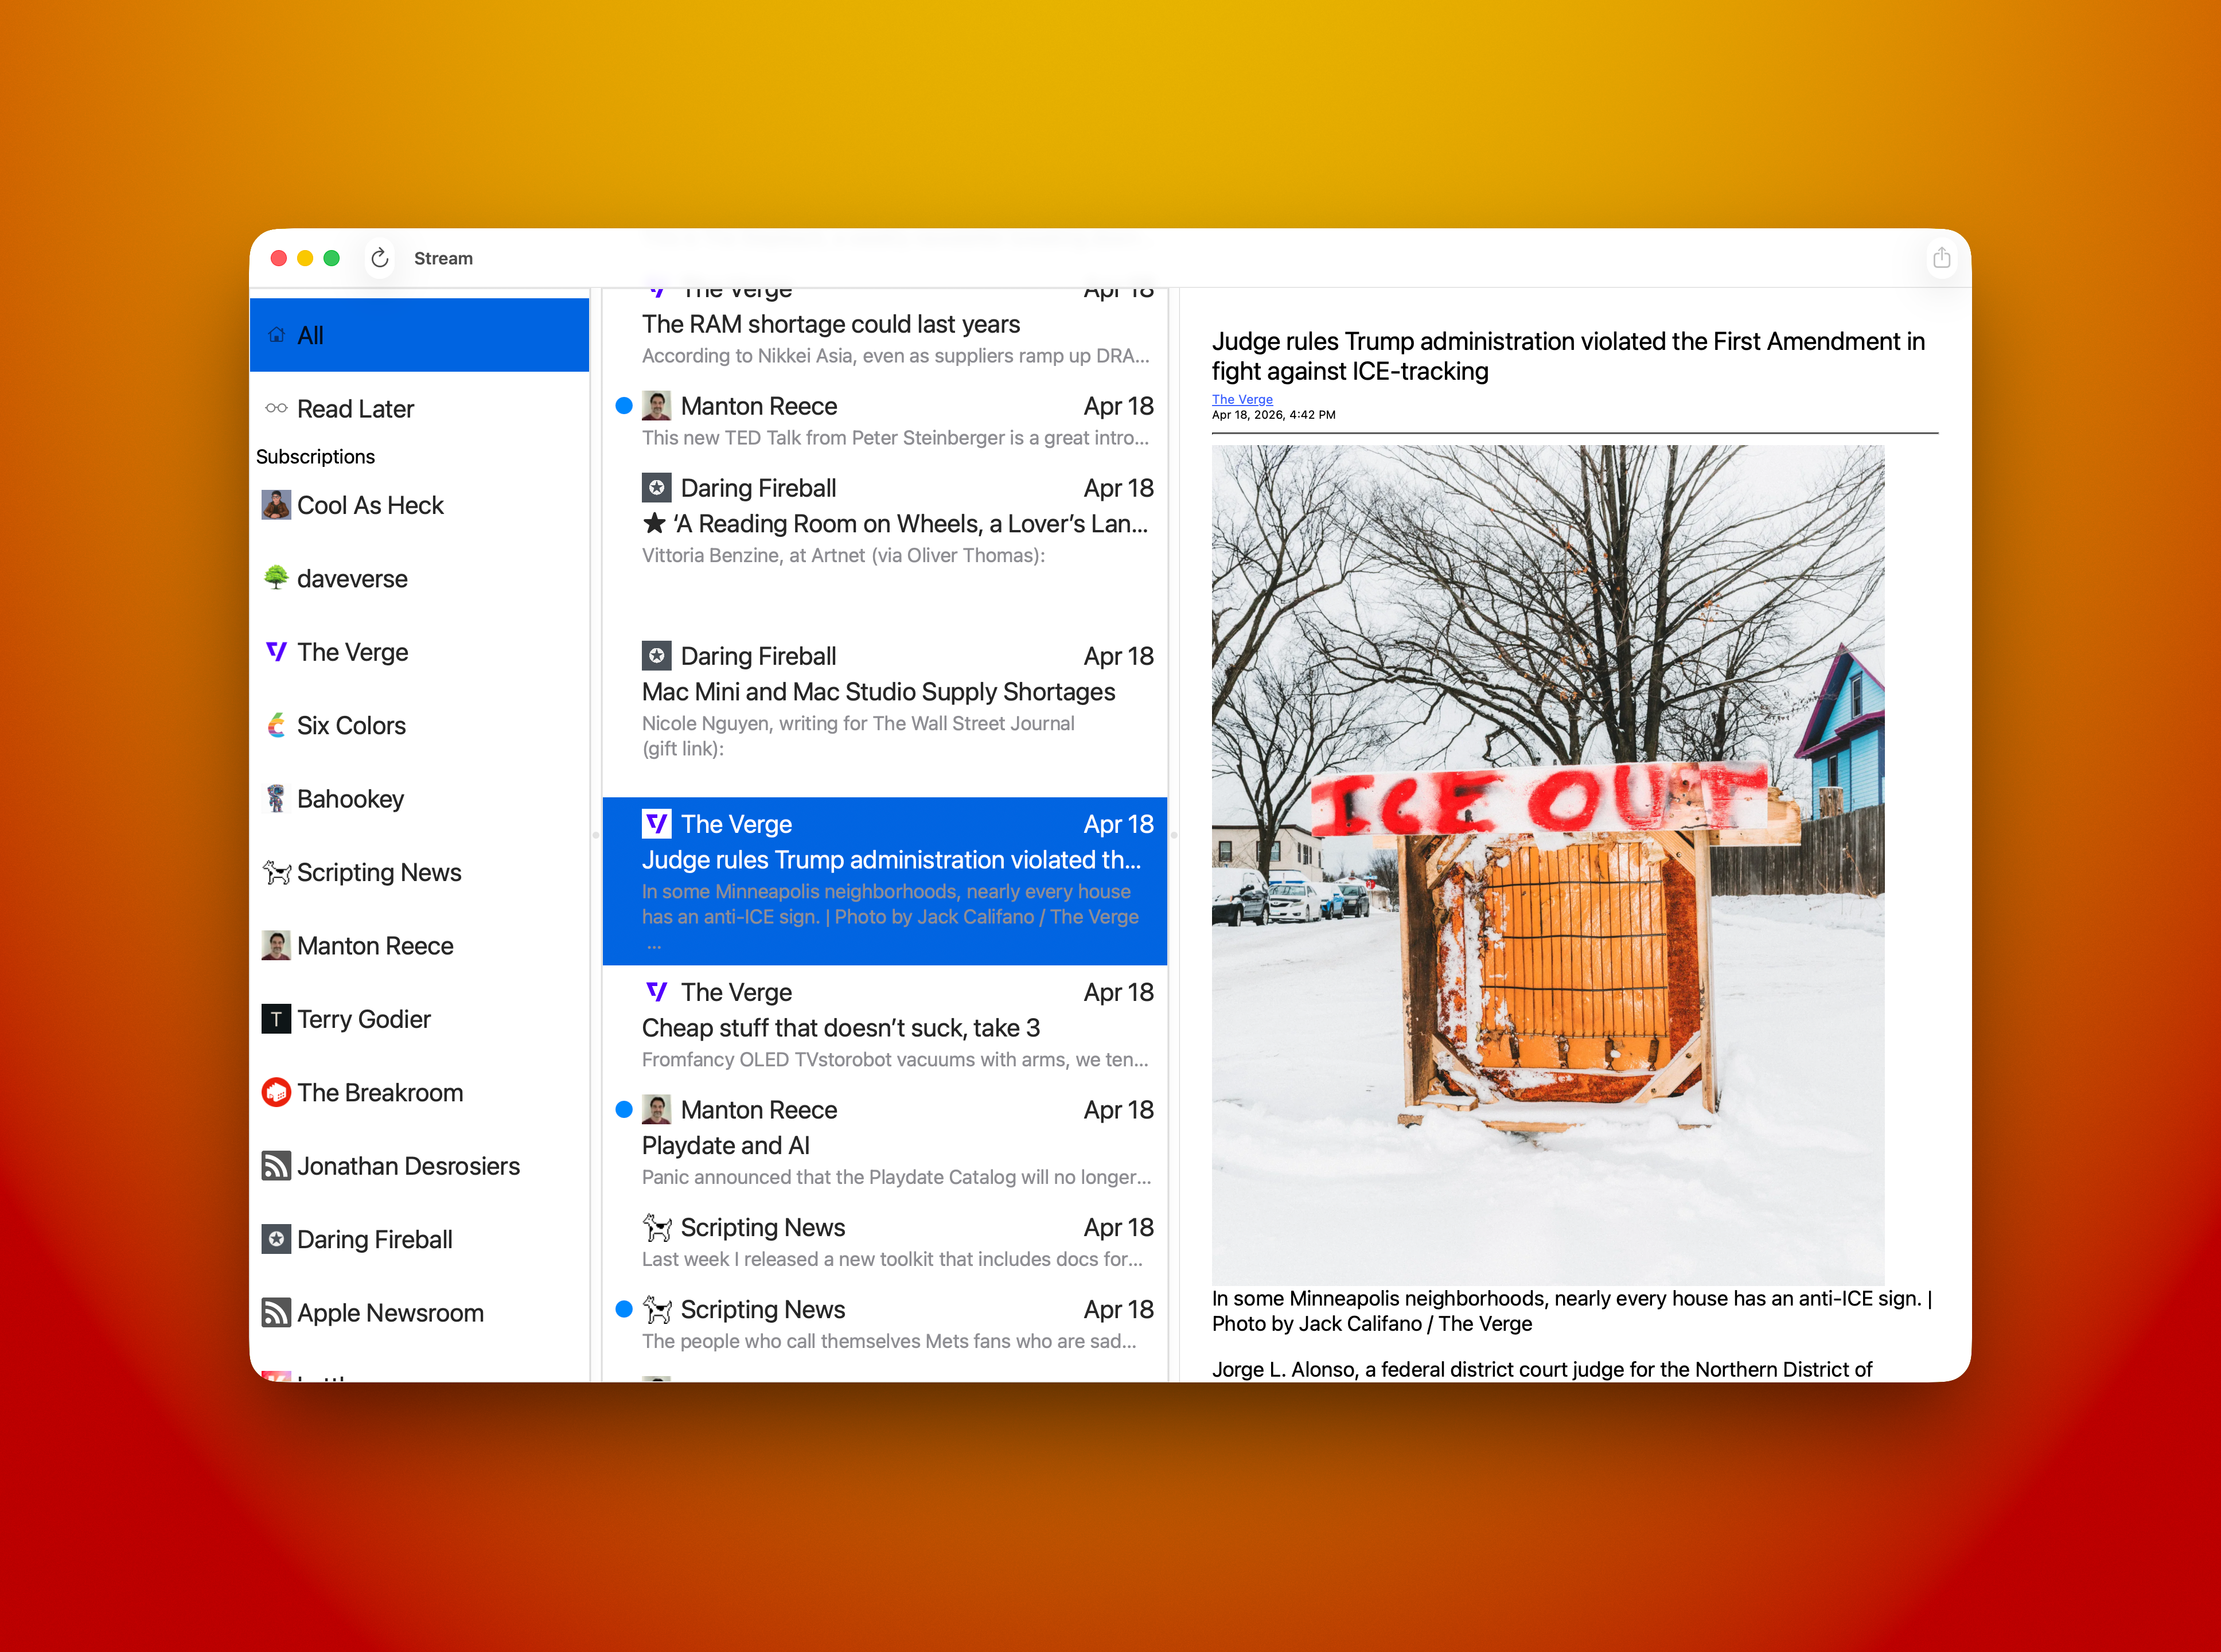Click the Terry Godier T icon

click(x=276, y=1019)
